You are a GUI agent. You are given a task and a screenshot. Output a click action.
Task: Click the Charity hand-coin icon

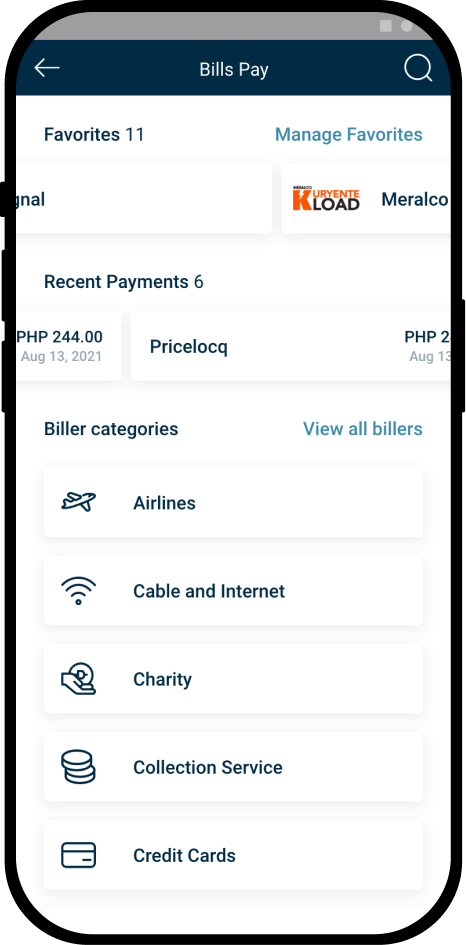[78, 679]
